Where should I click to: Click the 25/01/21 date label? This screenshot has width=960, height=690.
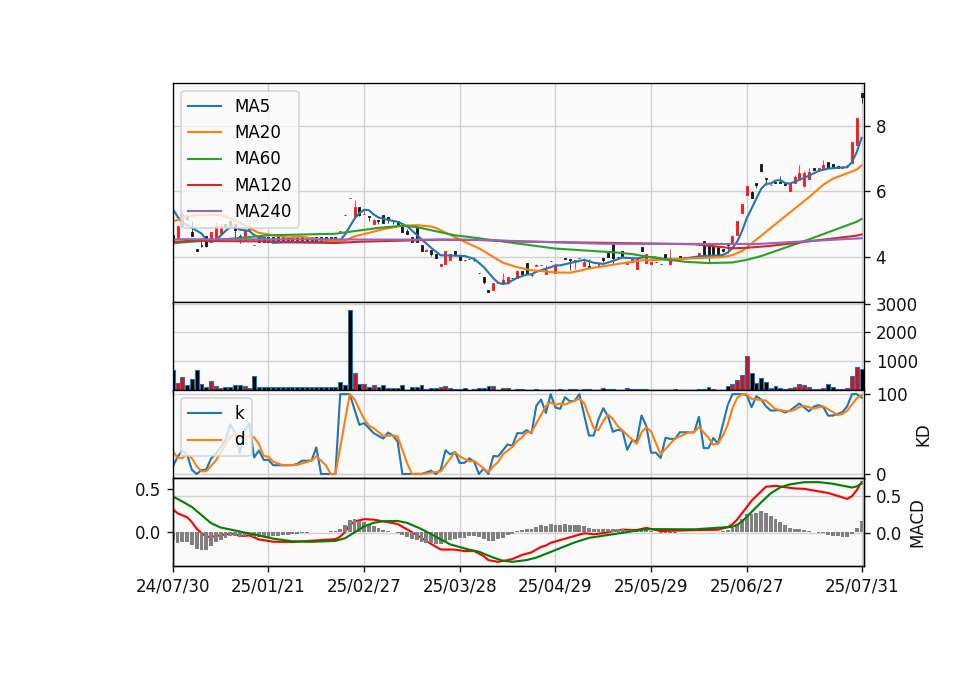tap(268, 586)
